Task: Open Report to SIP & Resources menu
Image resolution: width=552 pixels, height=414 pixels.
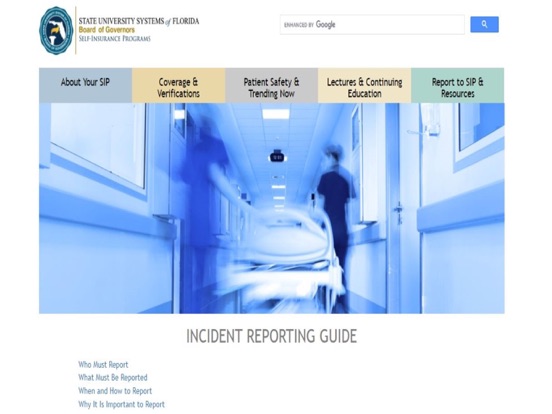Action: 457,85
